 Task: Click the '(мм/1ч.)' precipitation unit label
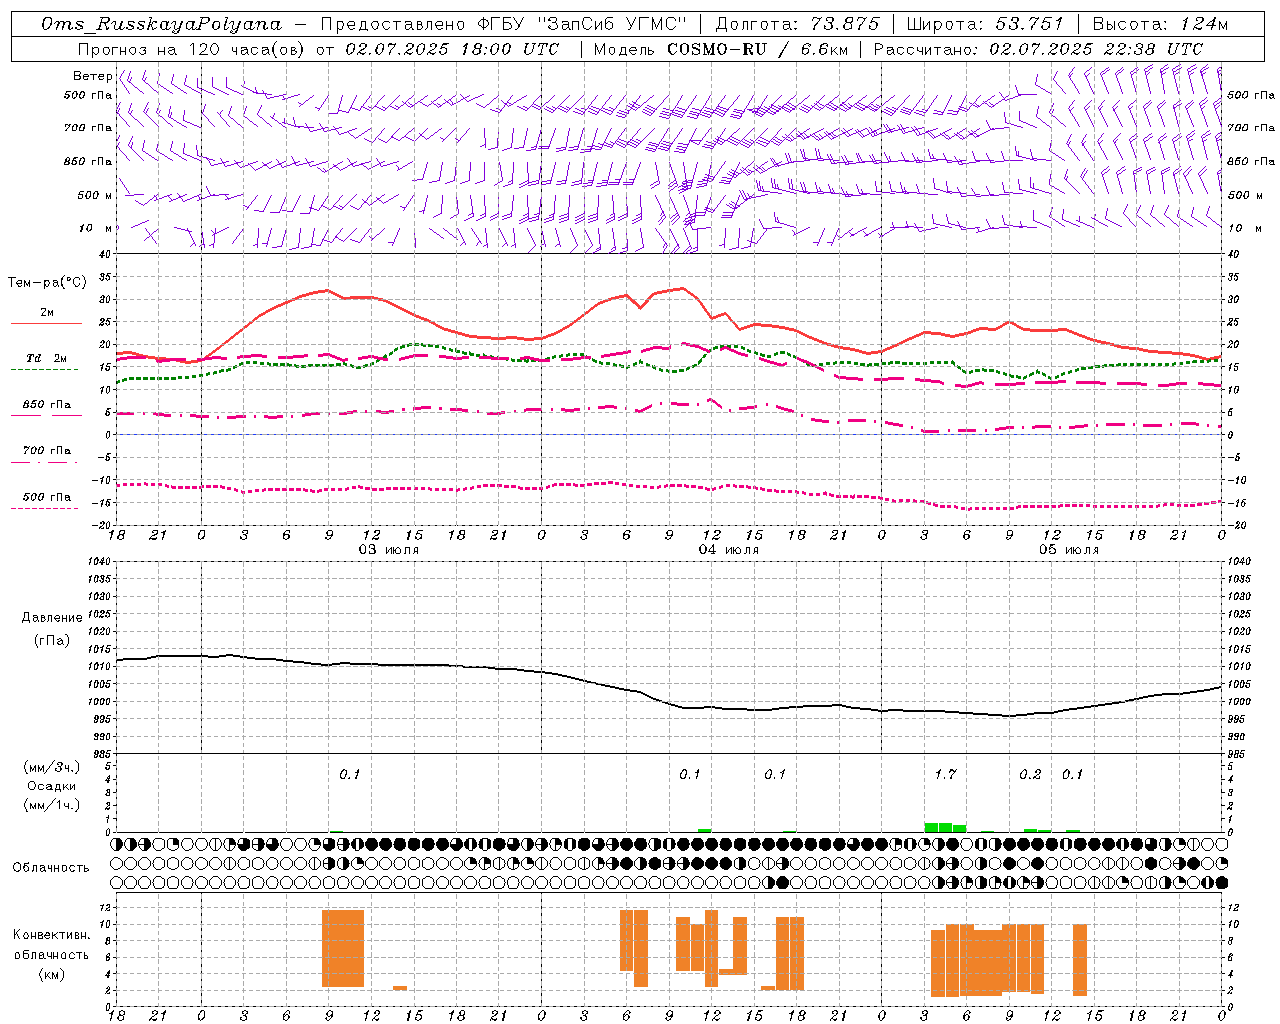52,805
